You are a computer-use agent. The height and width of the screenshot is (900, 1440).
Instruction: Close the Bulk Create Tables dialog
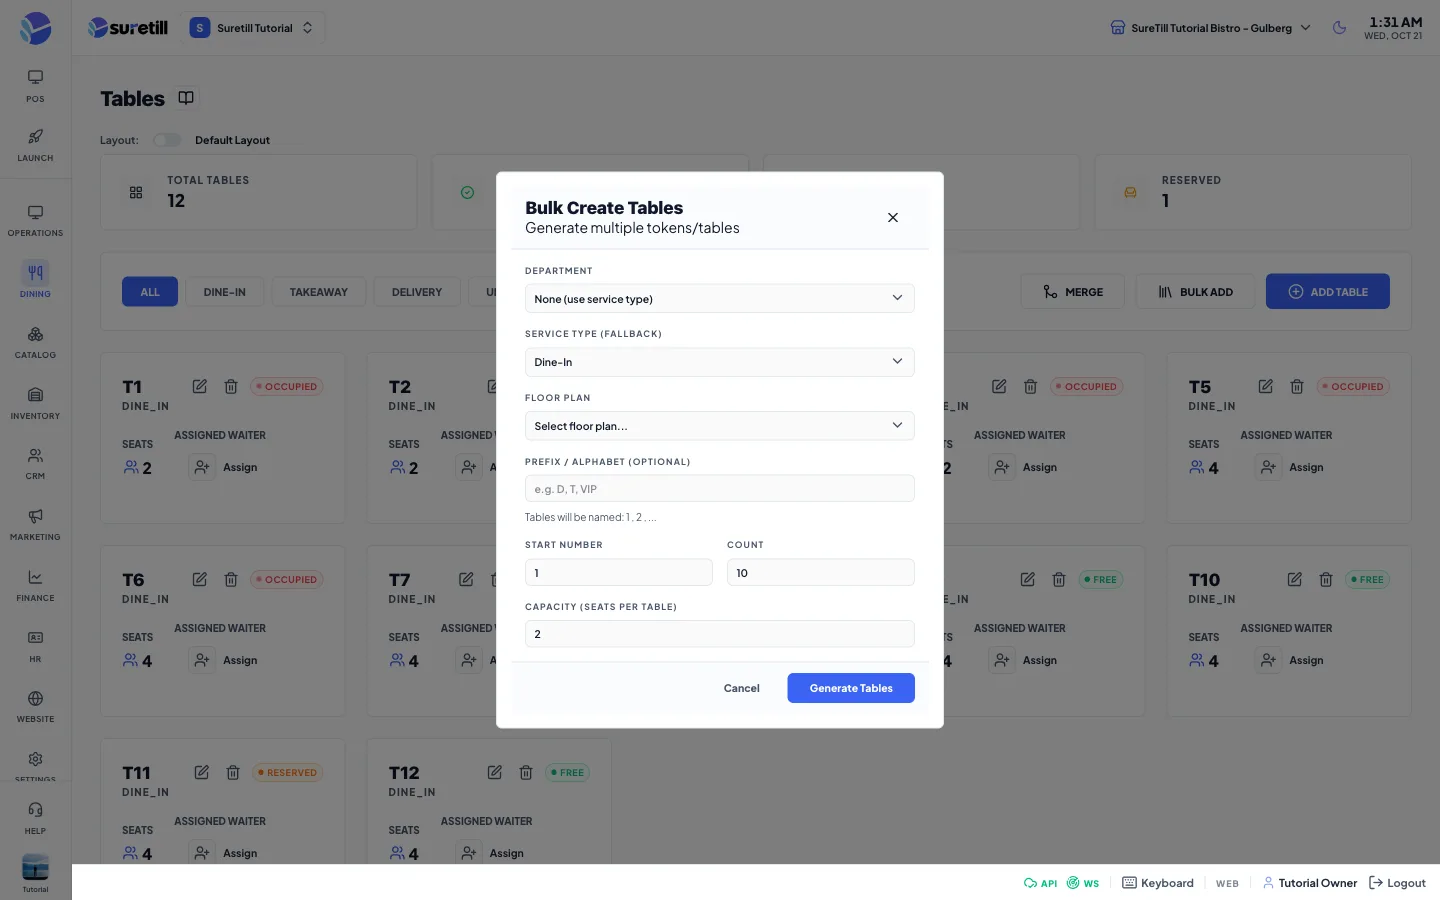point(893,218)
